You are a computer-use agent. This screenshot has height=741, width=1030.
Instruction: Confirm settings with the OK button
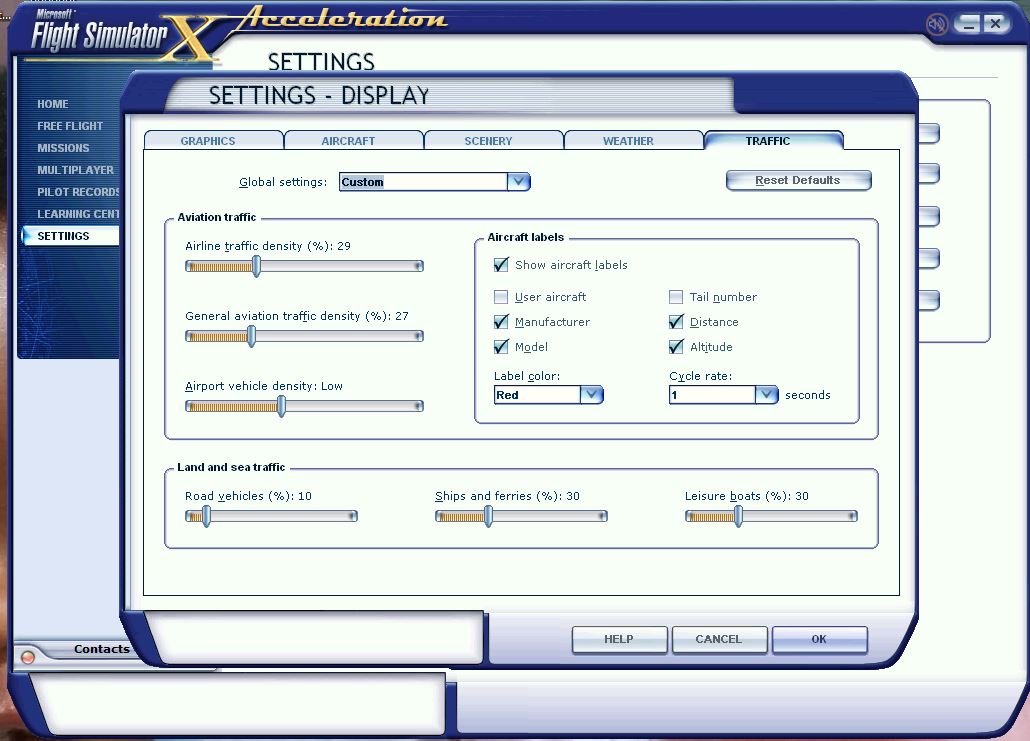819,639
